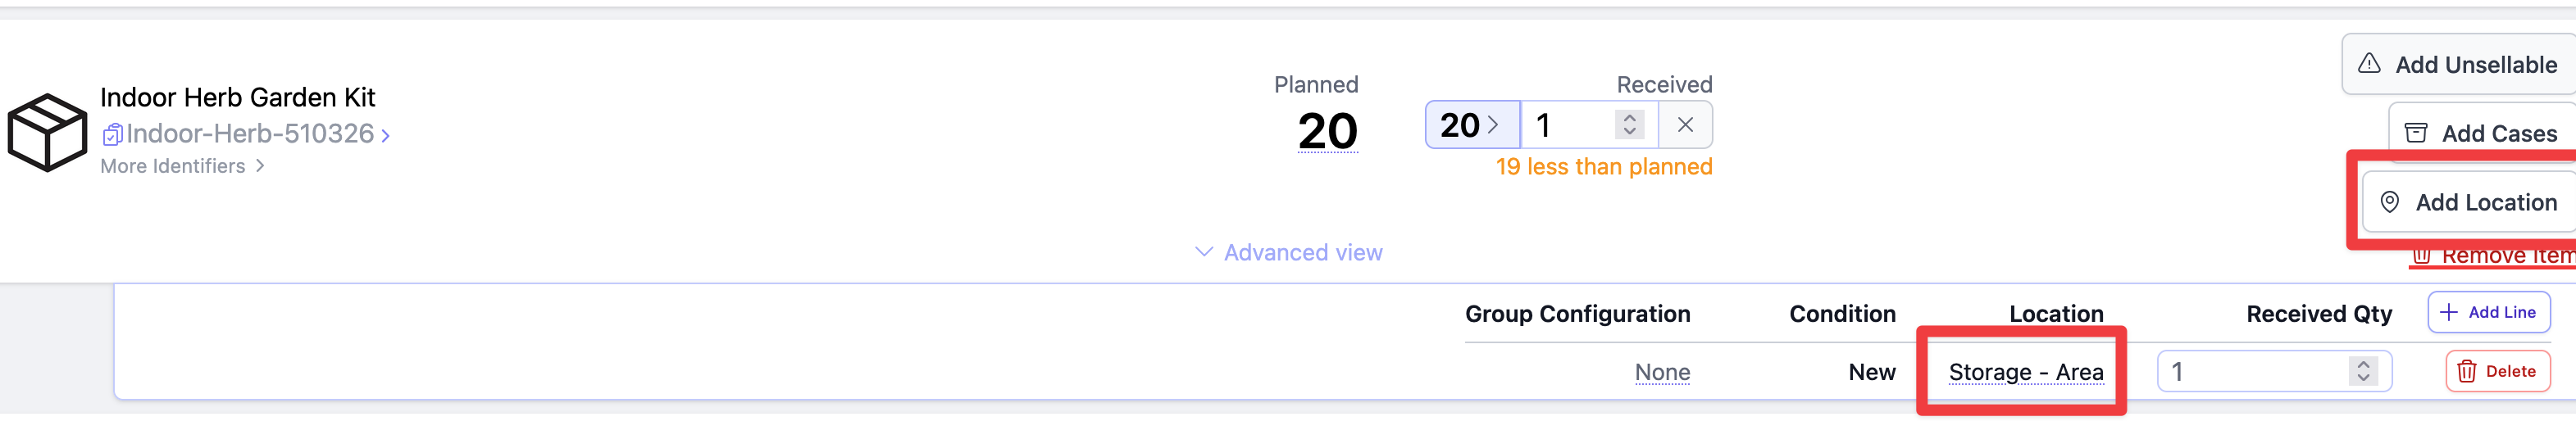This screenshot has width=2576, height=421.
Task: Click the line Received Qty input
Action: point(2250,372)
